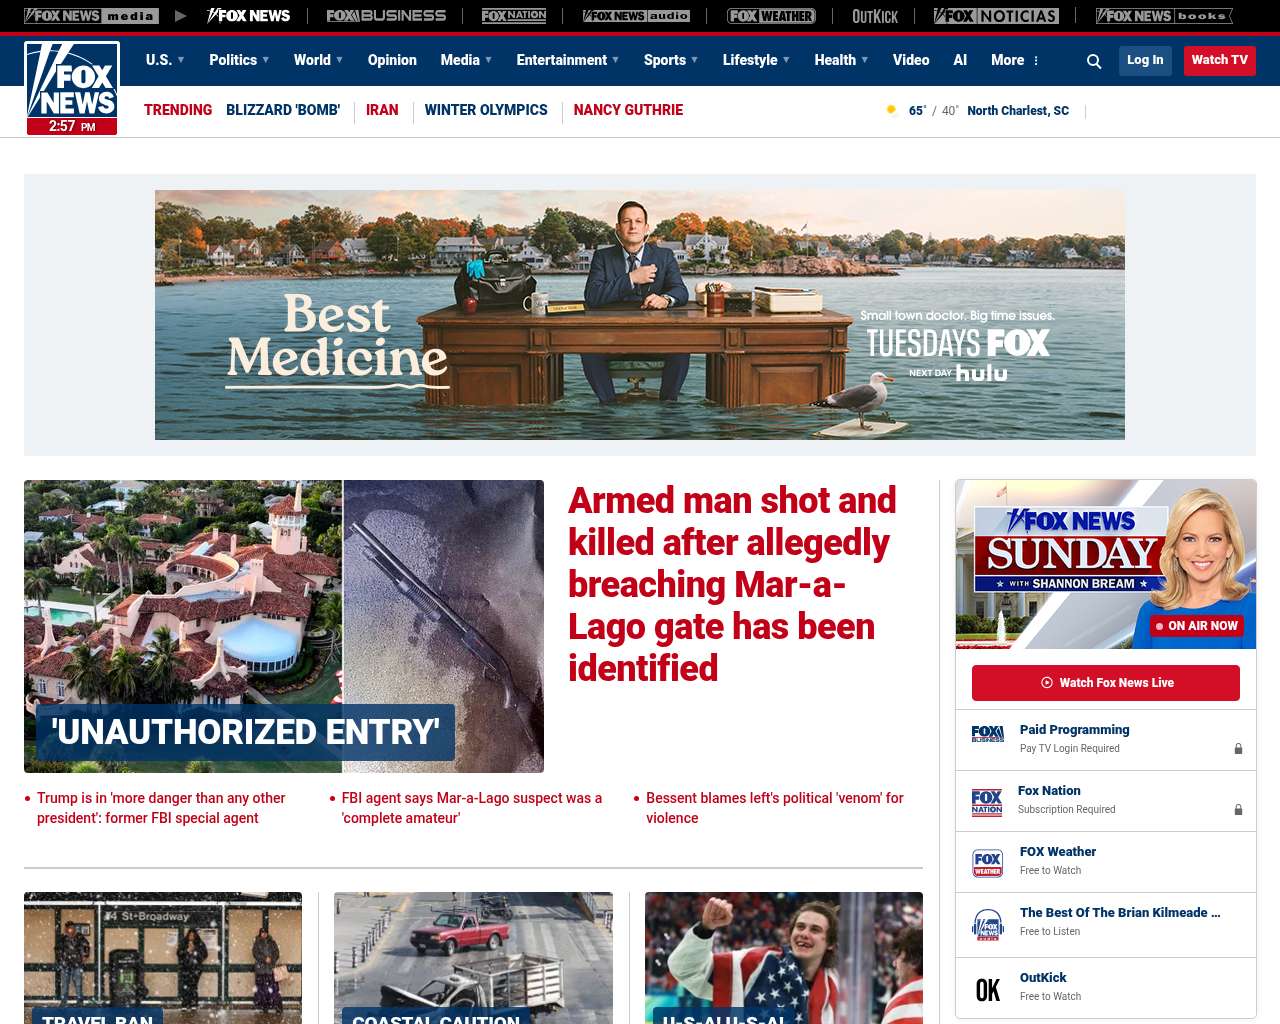The height and width of the screenshot is (1024, 1280).
Task: Go to Fox Nation network logo
Action: (514, 16)
